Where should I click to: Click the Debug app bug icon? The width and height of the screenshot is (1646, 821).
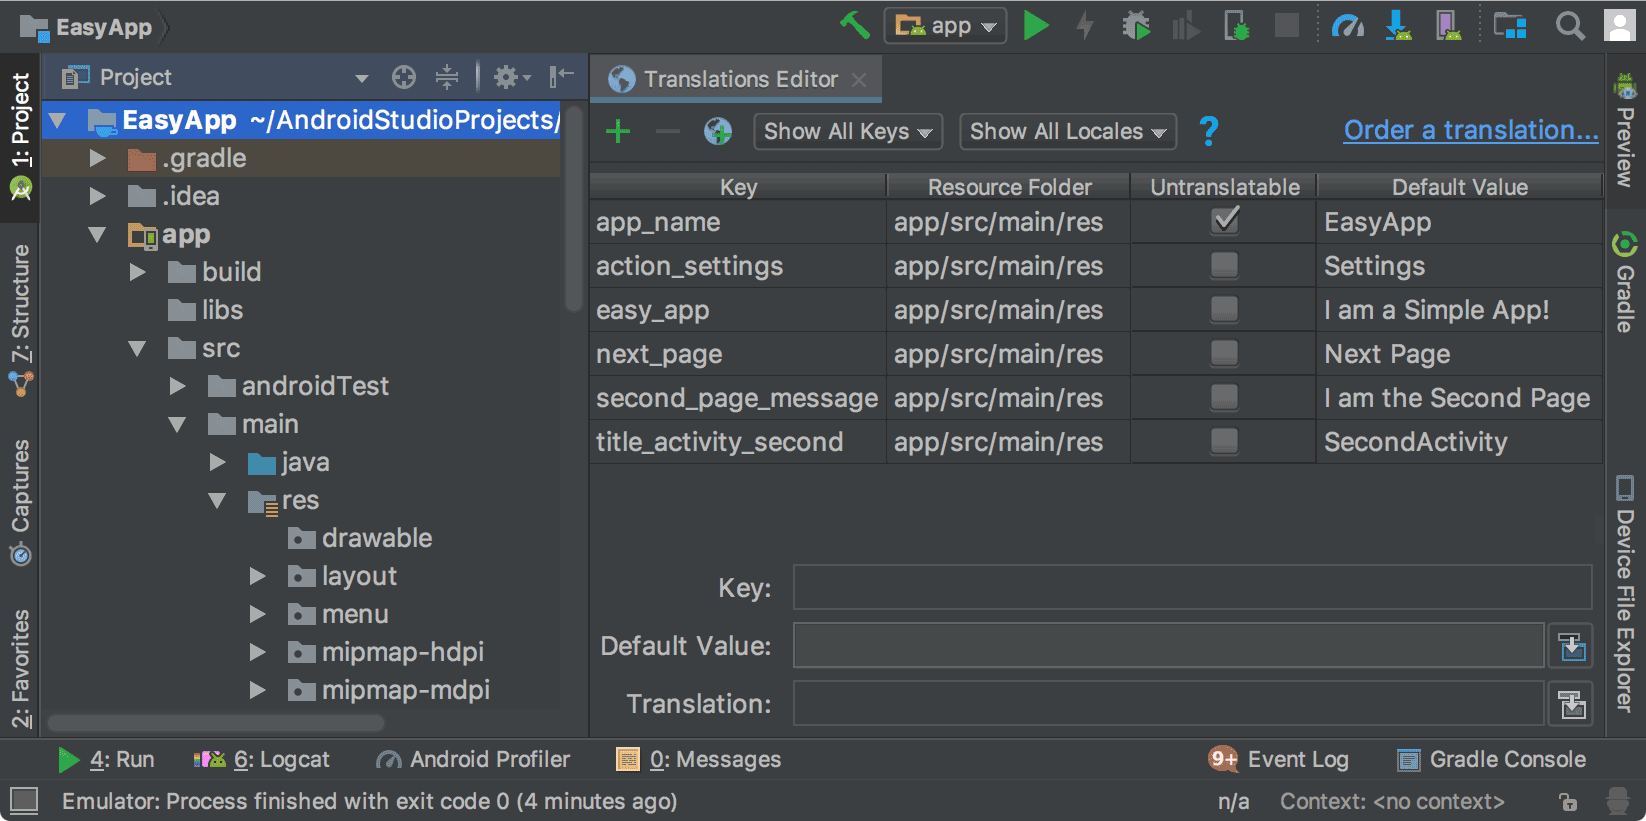pyautogui.click(x=1136, y=26)
